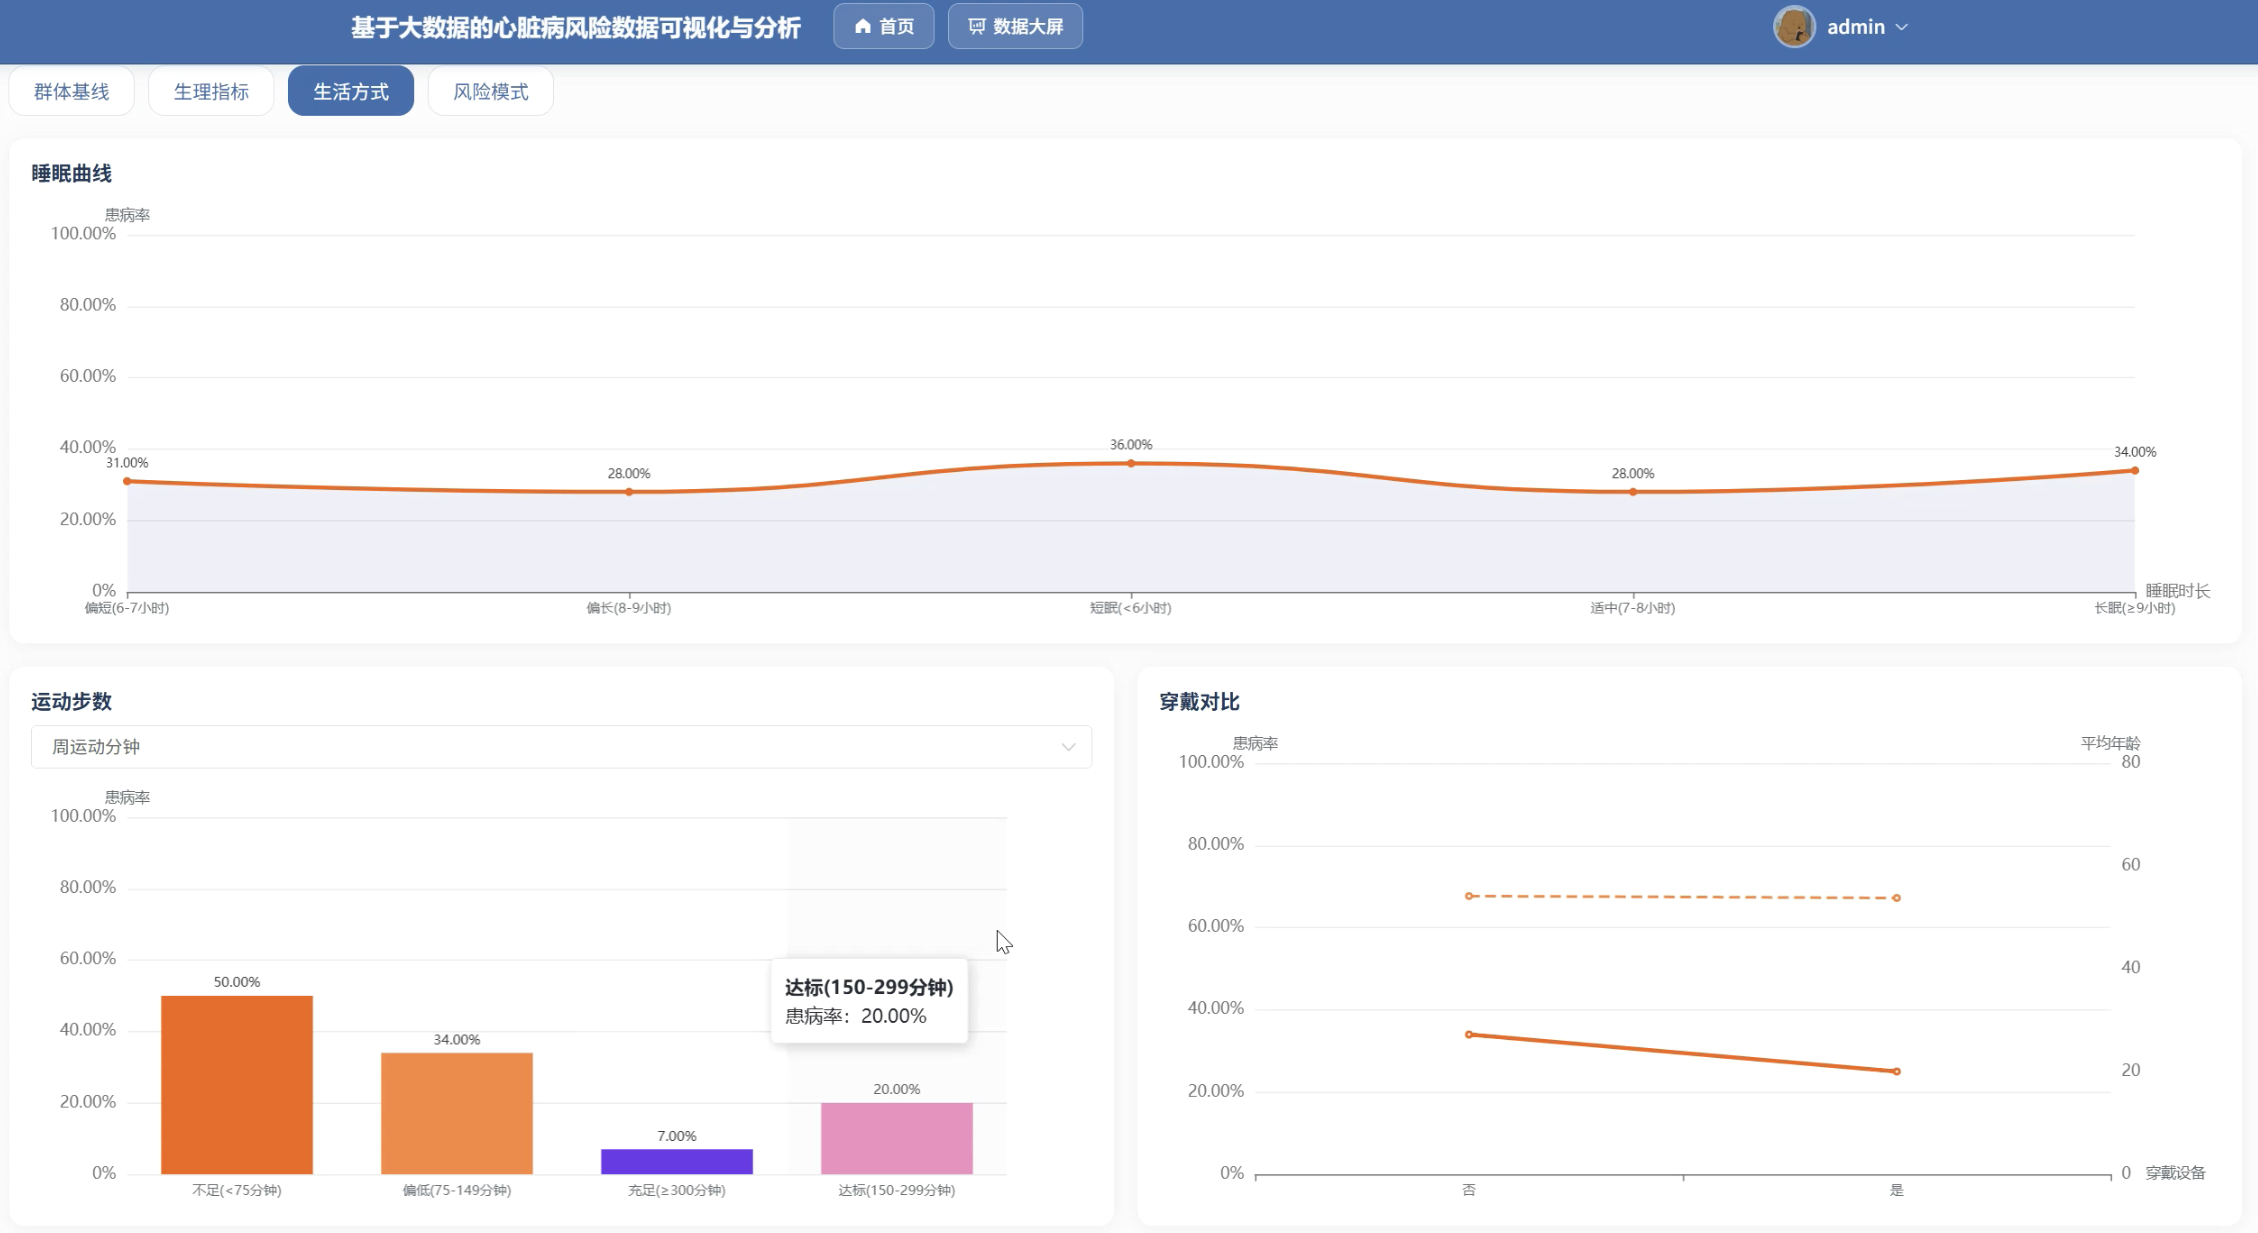Click the 不足(<75分钟) orange bar
The height and width of the screenshot is (1233, 2258).
tap(237, 1085)
